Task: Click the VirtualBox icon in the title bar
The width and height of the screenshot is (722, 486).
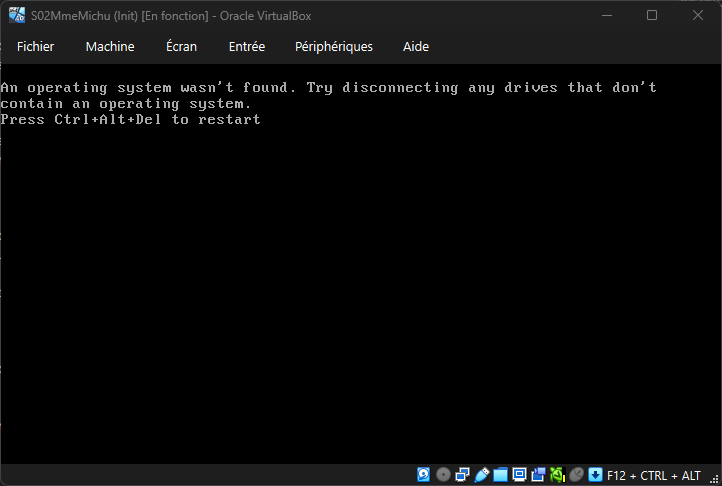Action: click(17, 15)
